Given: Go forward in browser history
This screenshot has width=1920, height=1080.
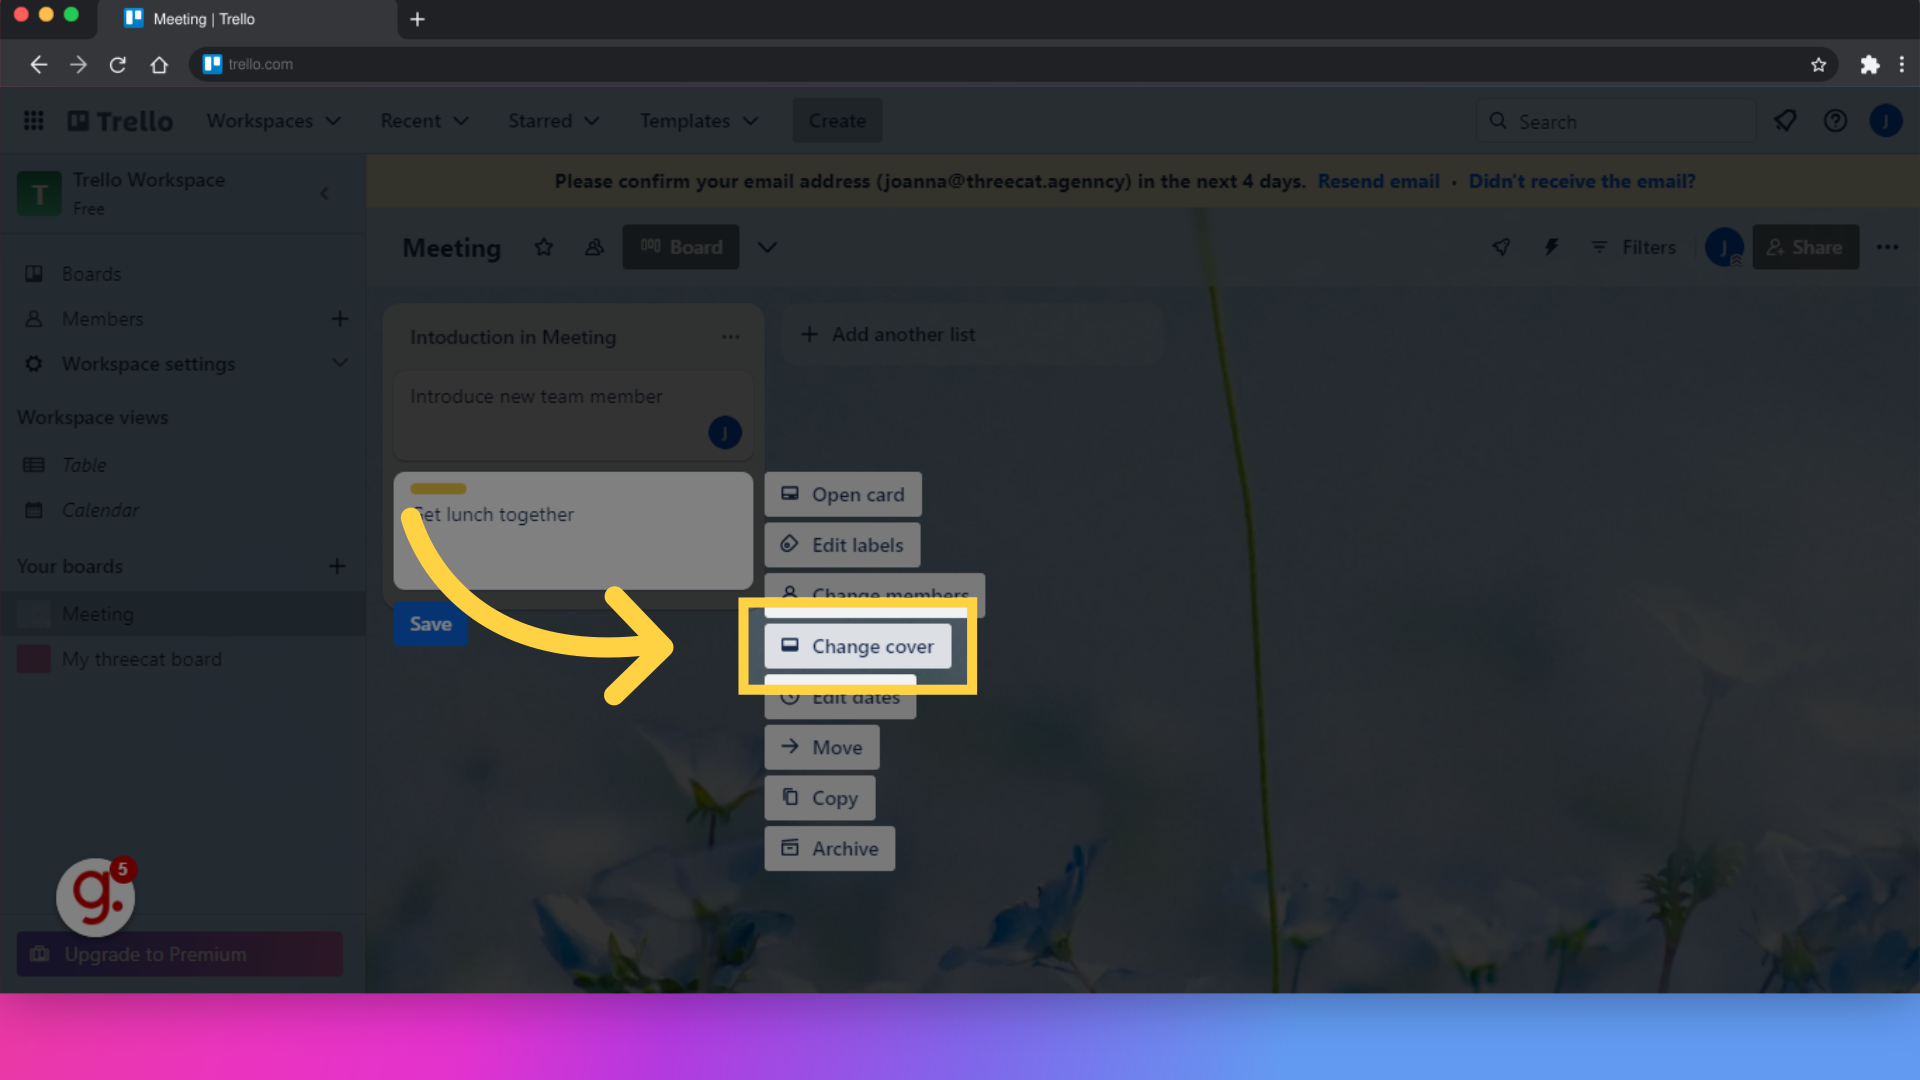Looking at the screenshot, I should pyautogui.click(x=78, y=64).
